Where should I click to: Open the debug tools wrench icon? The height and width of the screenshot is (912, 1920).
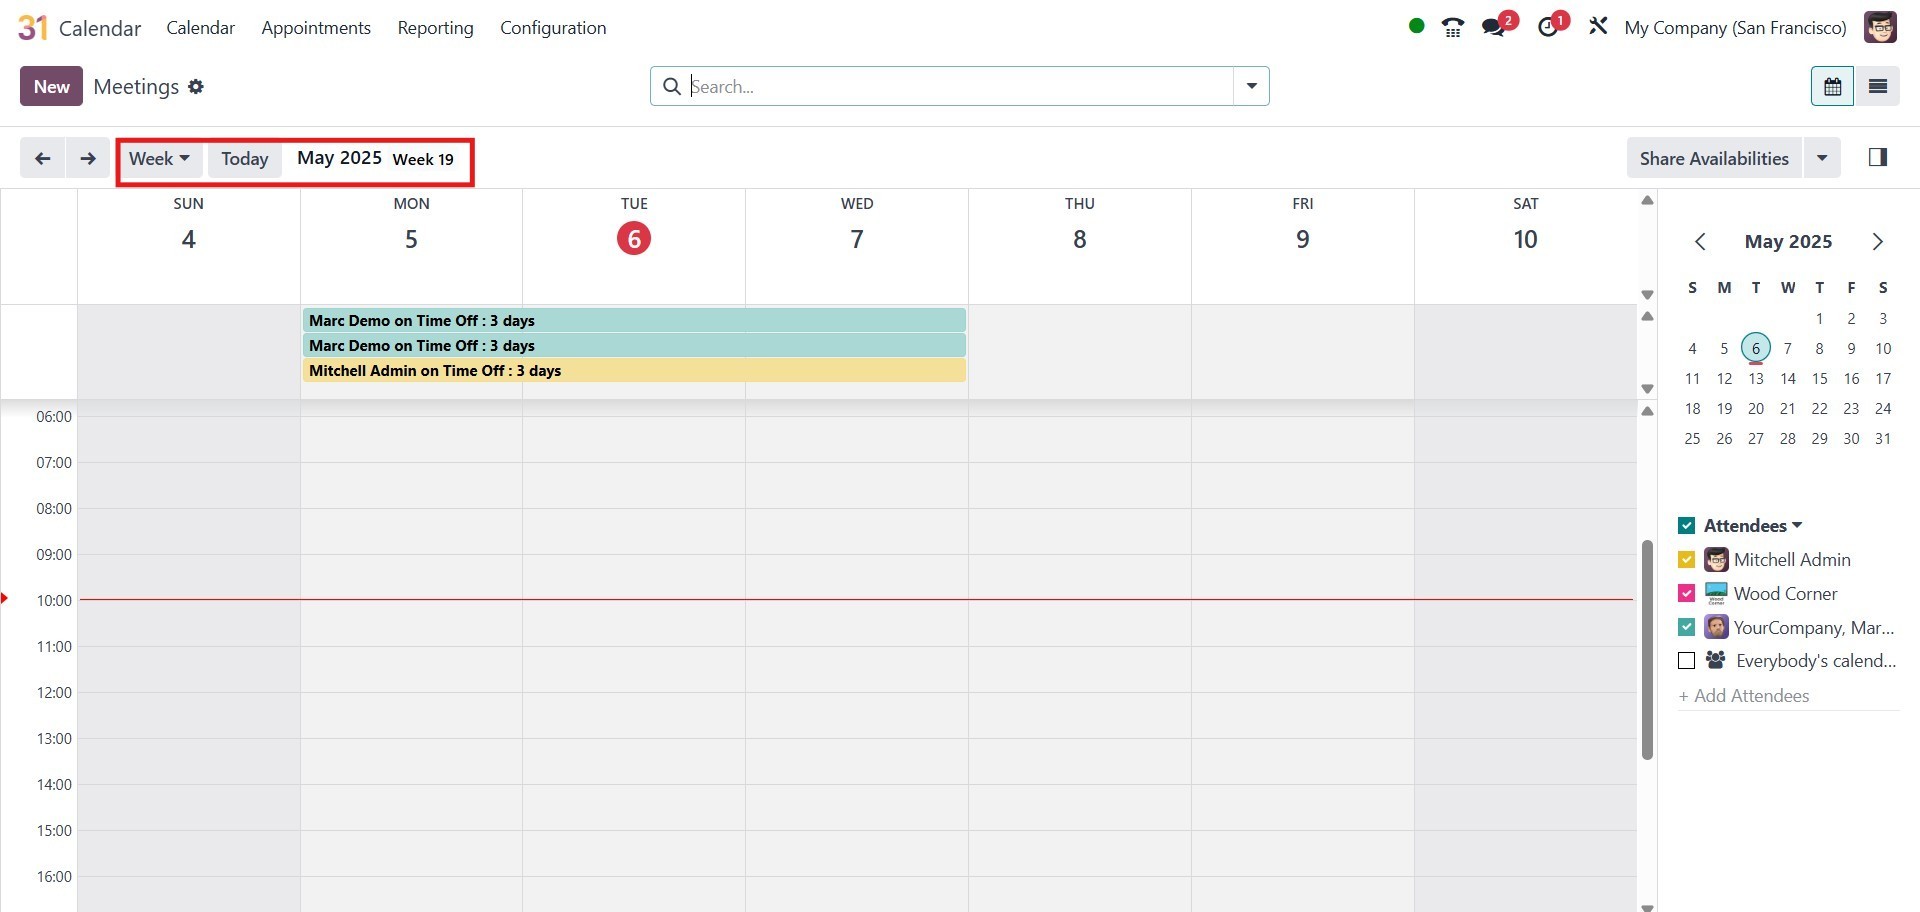pyautogui.click(x=1598, y=27)
